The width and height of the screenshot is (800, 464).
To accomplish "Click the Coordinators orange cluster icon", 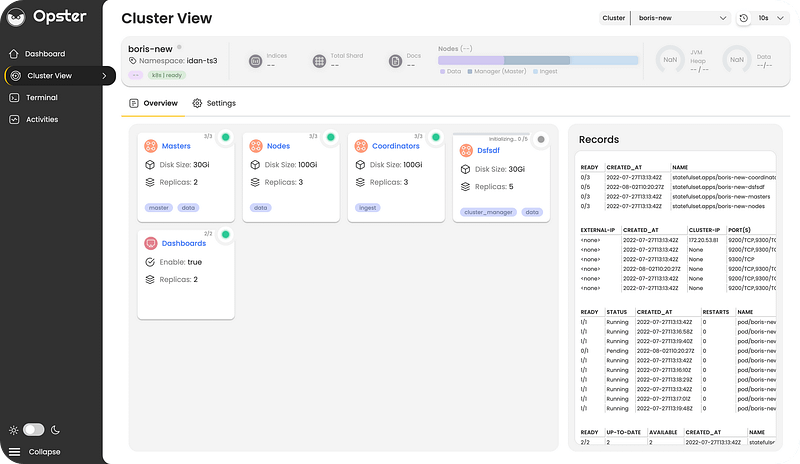I will [x=361, y=146].
